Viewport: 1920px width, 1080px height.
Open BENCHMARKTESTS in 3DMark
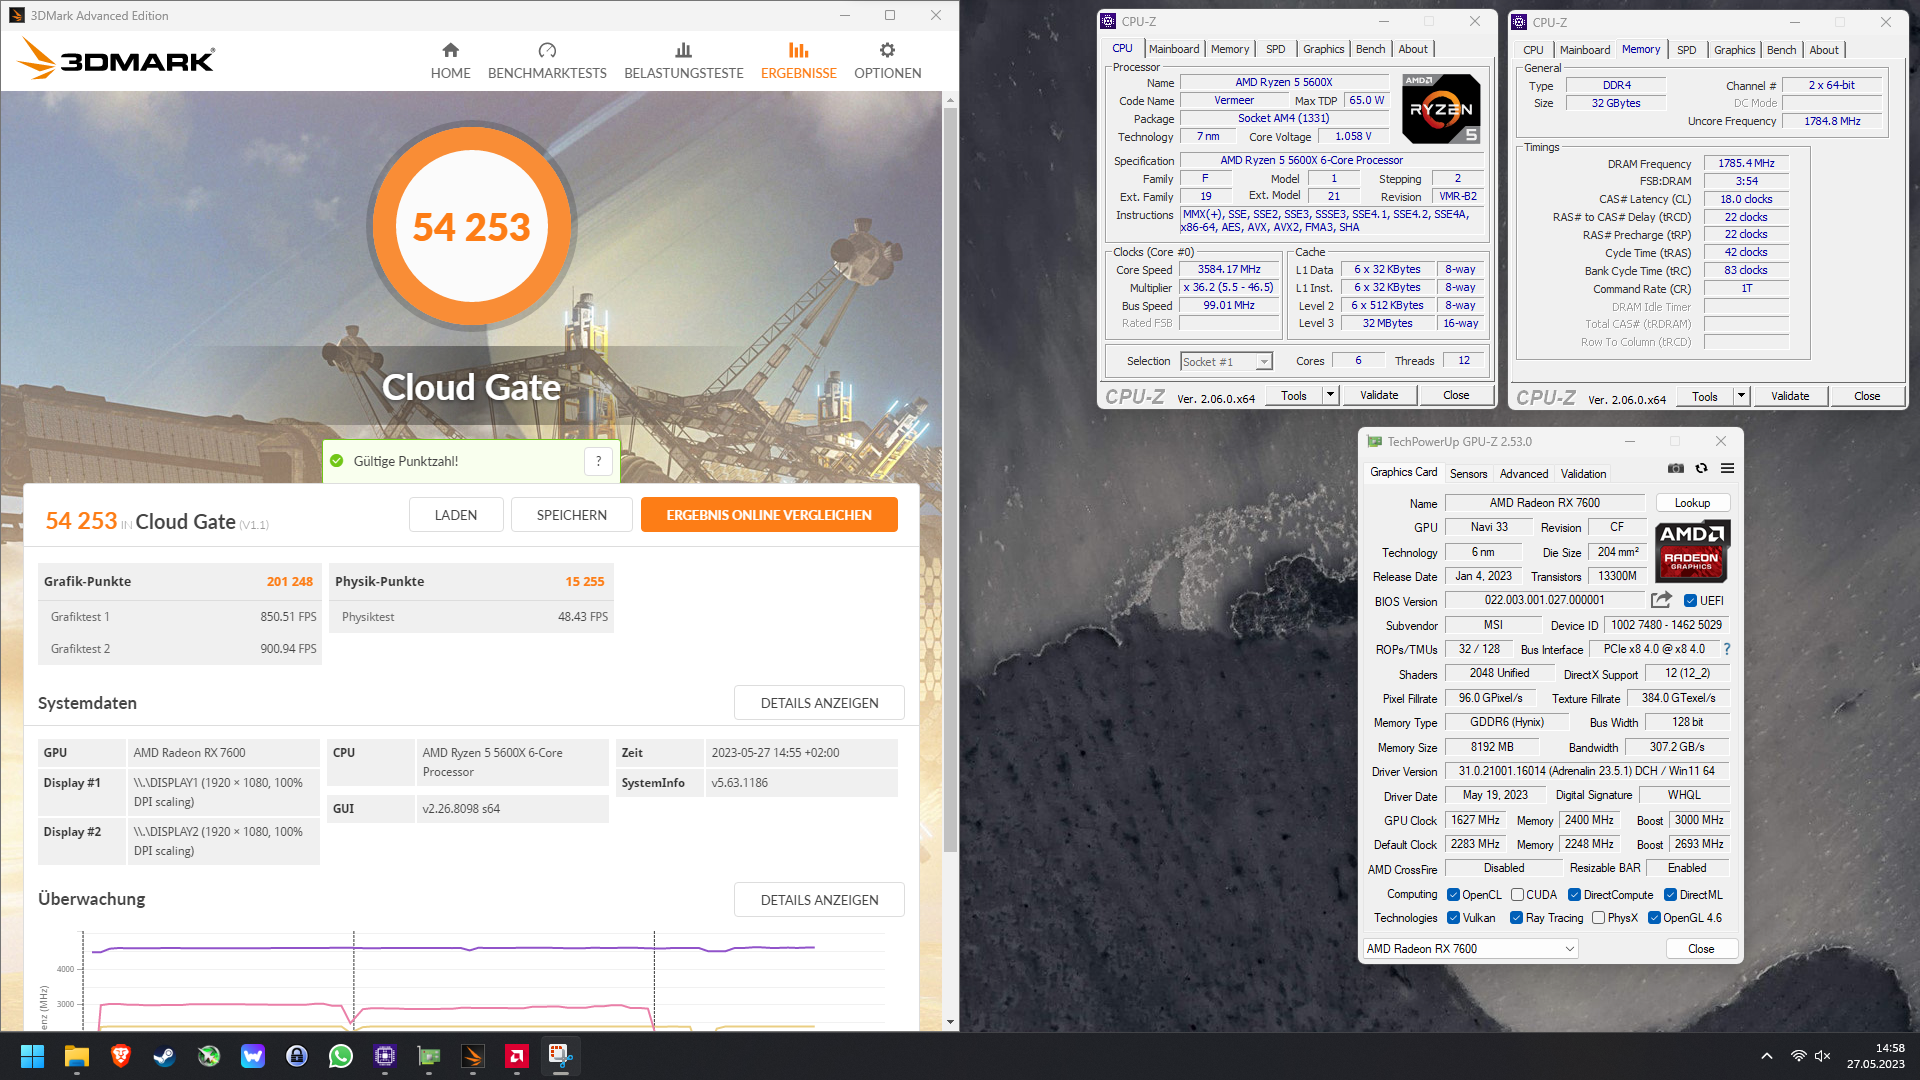547,61
